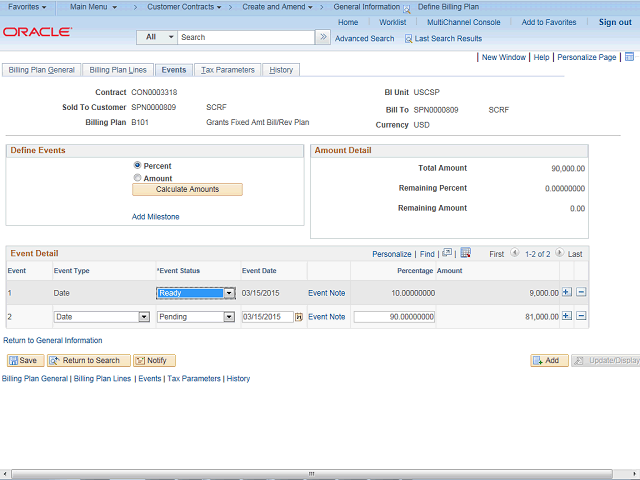Open the Favorites dropdown menu

pos(27,7)
